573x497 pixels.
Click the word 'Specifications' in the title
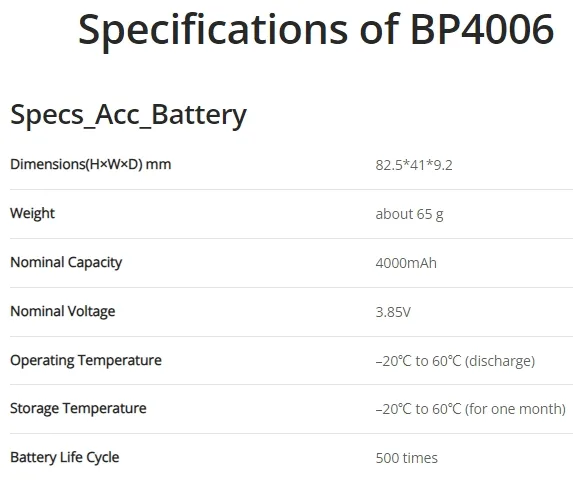click(x=213, y=30)
